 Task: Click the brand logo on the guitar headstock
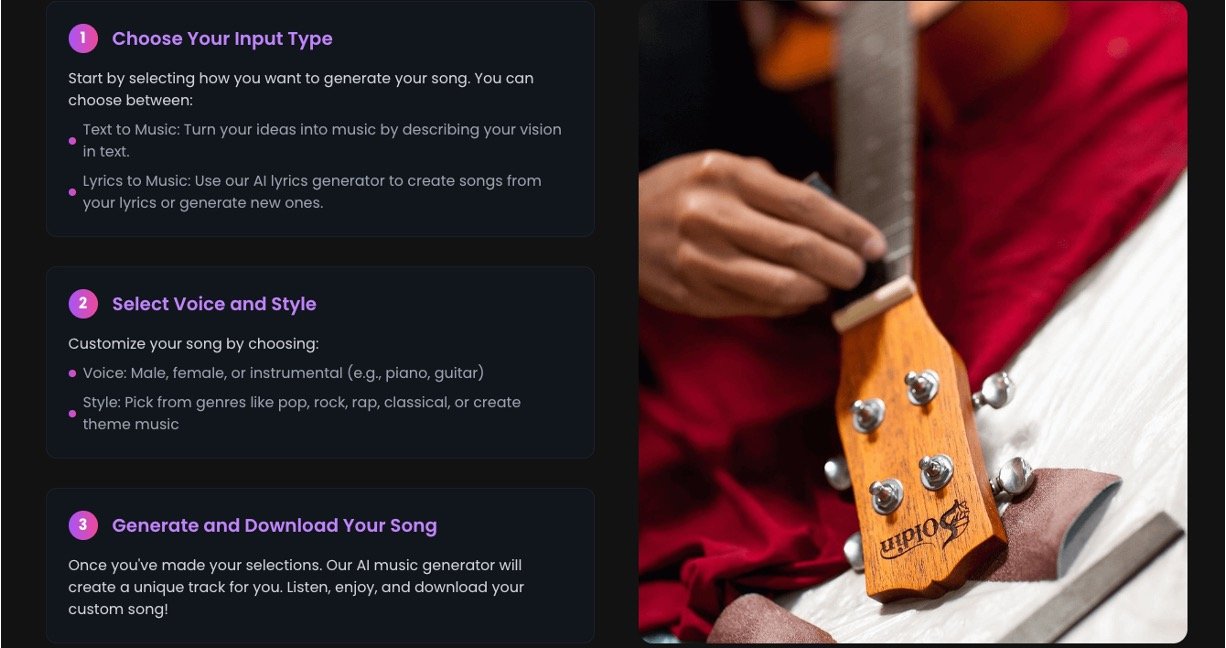pos(924,530)
